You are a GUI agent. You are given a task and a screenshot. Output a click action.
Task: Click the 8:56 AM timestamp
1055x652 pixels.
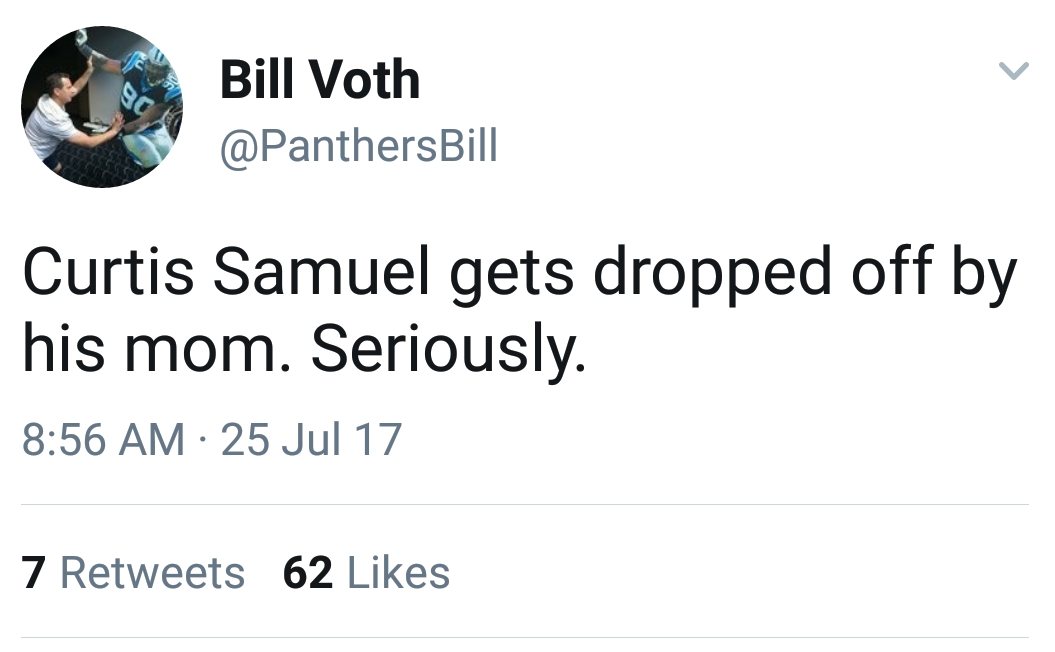103,439
